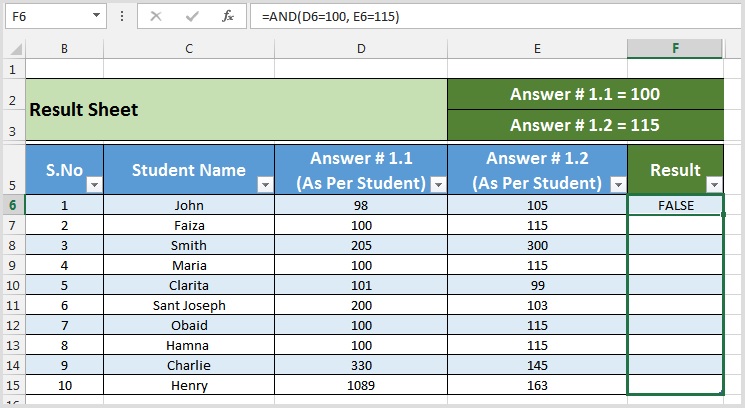Select Charlie's answer 330
The height and width of the screenshot is (408, 745).
point(361,365)
